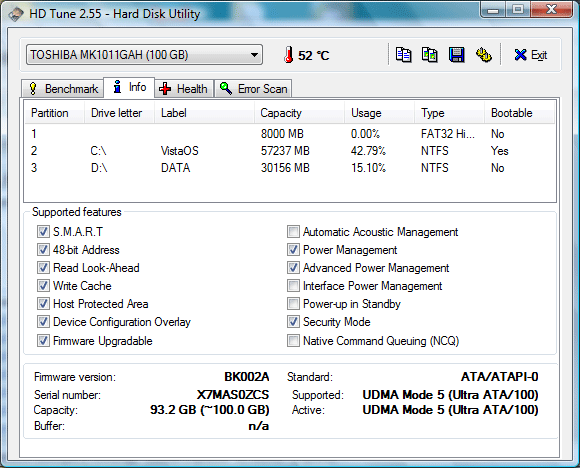This screenshot has height=468, width=580.
Task: Toggle the Write Cache checkbox
Action: (x=43, y=286)
